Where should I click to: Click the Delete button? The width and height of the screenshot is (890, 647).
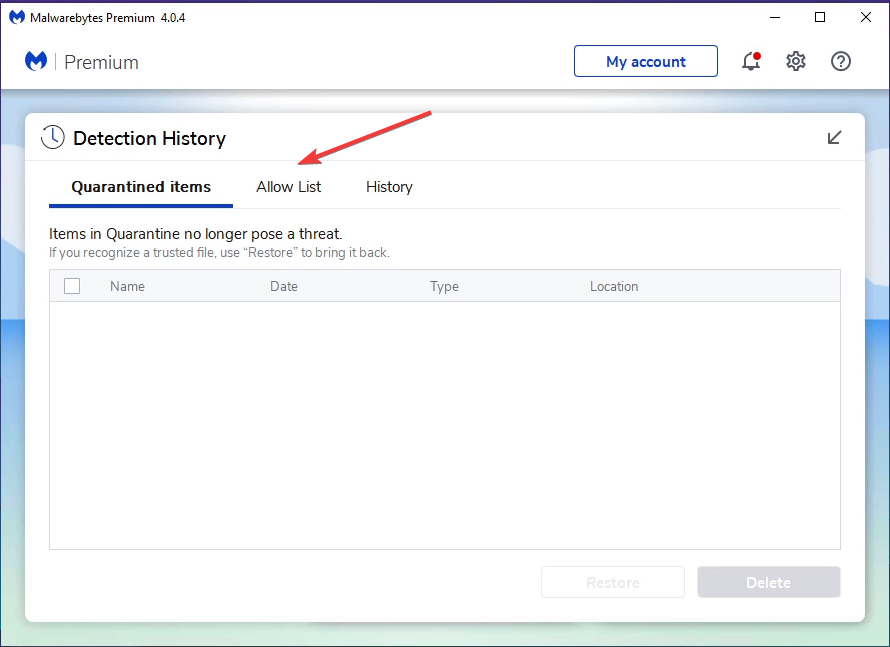(769, 582)
